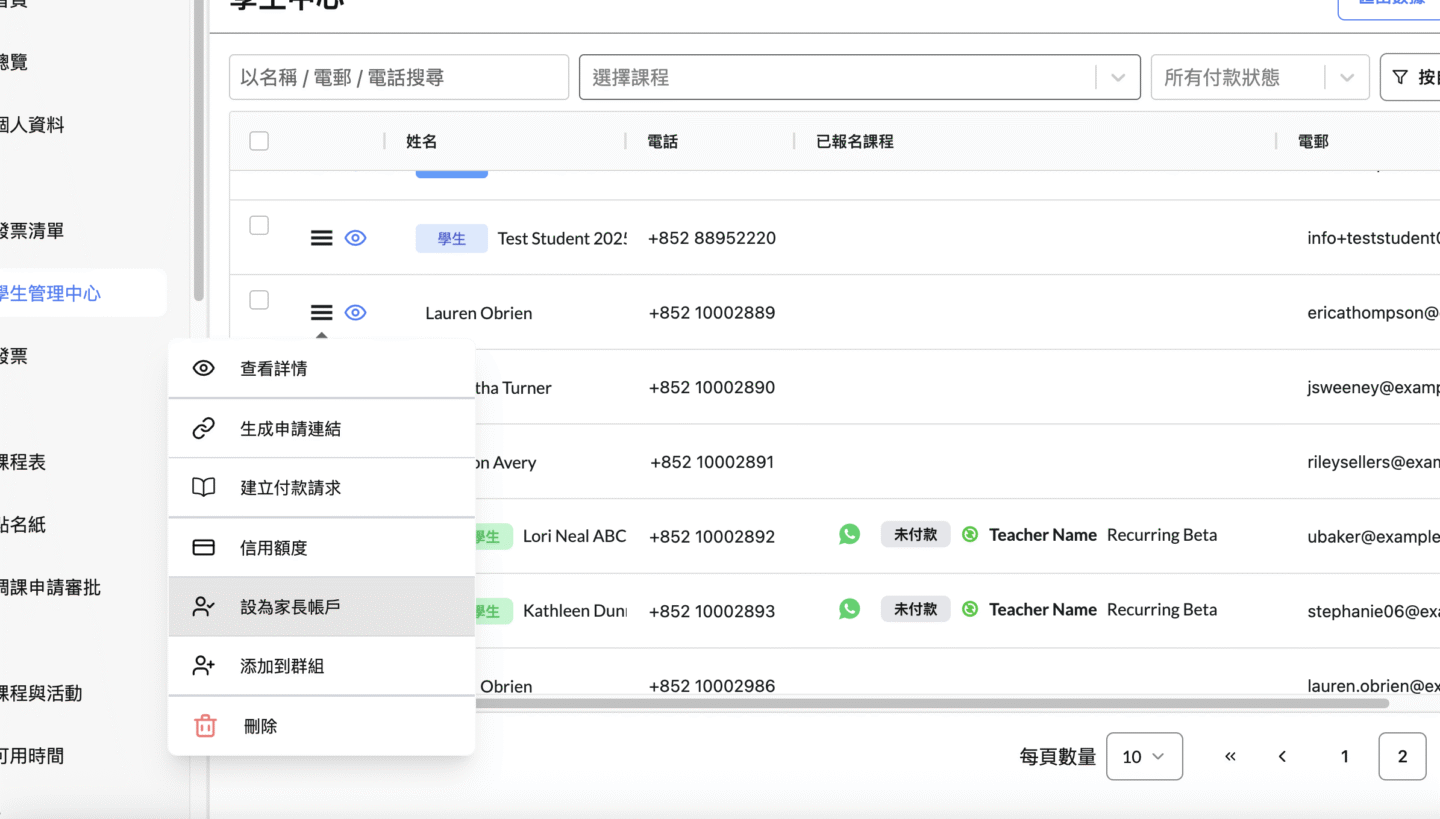The image size is (1440, 819).
Task: Click the name/email/phone search field
Action: click(398, 77)
